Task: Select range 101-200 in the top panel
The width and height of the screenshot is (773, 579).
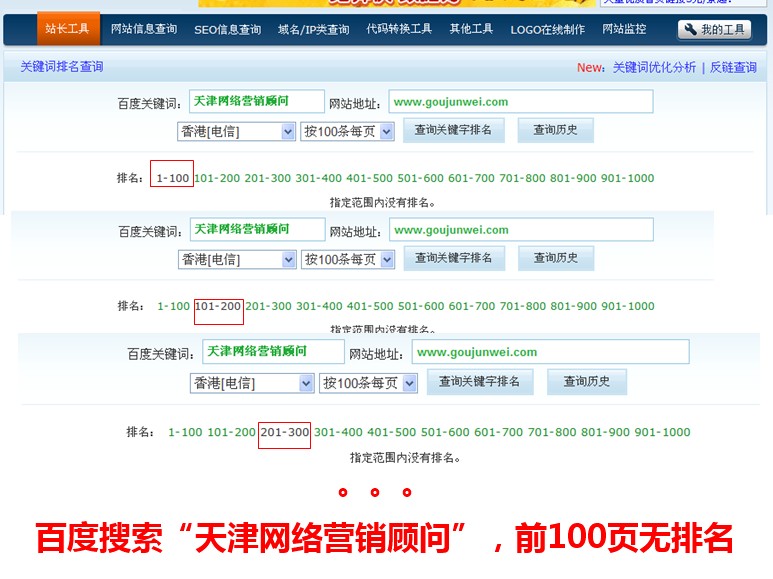Action: [217, 178]
